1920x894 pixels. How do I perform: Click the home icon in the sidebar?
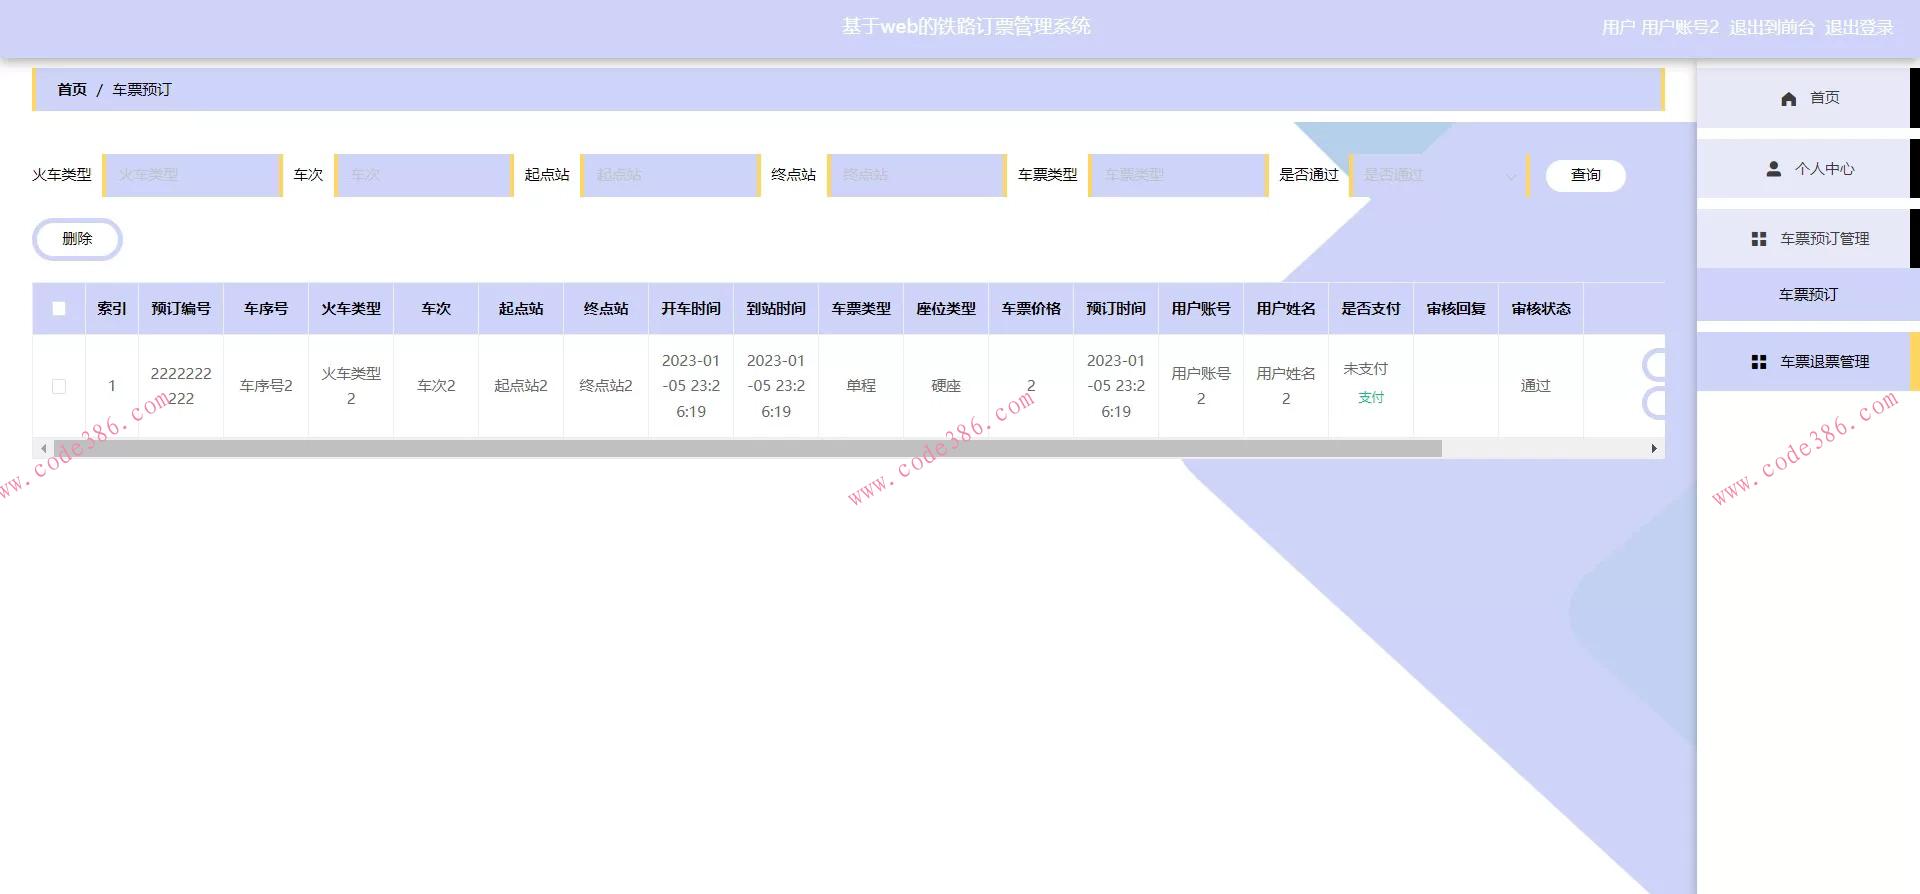(x=1789, y=98)
